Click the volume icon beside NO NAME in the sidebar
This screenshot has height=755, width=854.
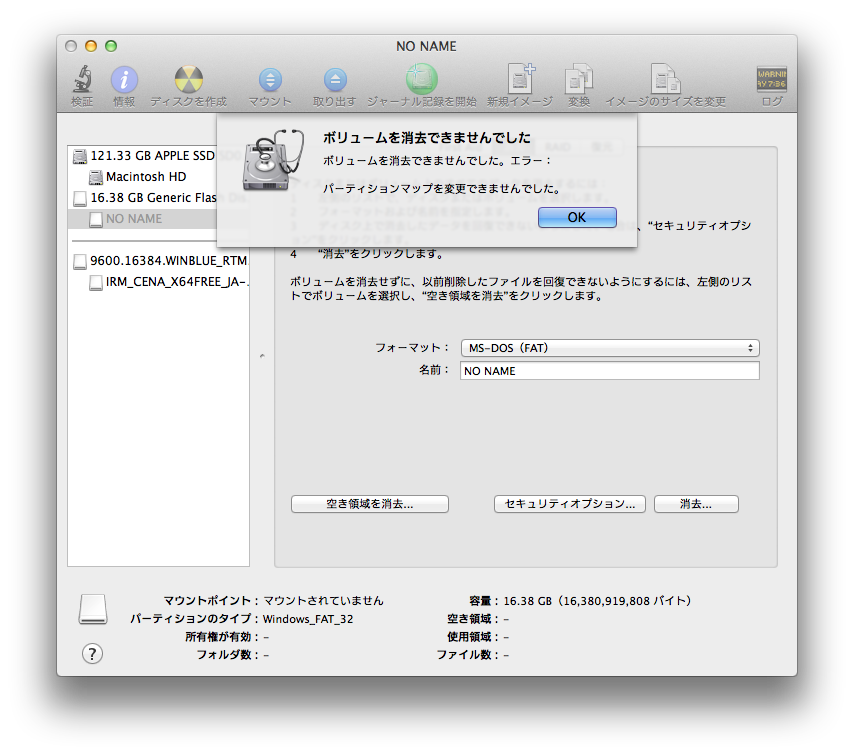click(96, 219)
